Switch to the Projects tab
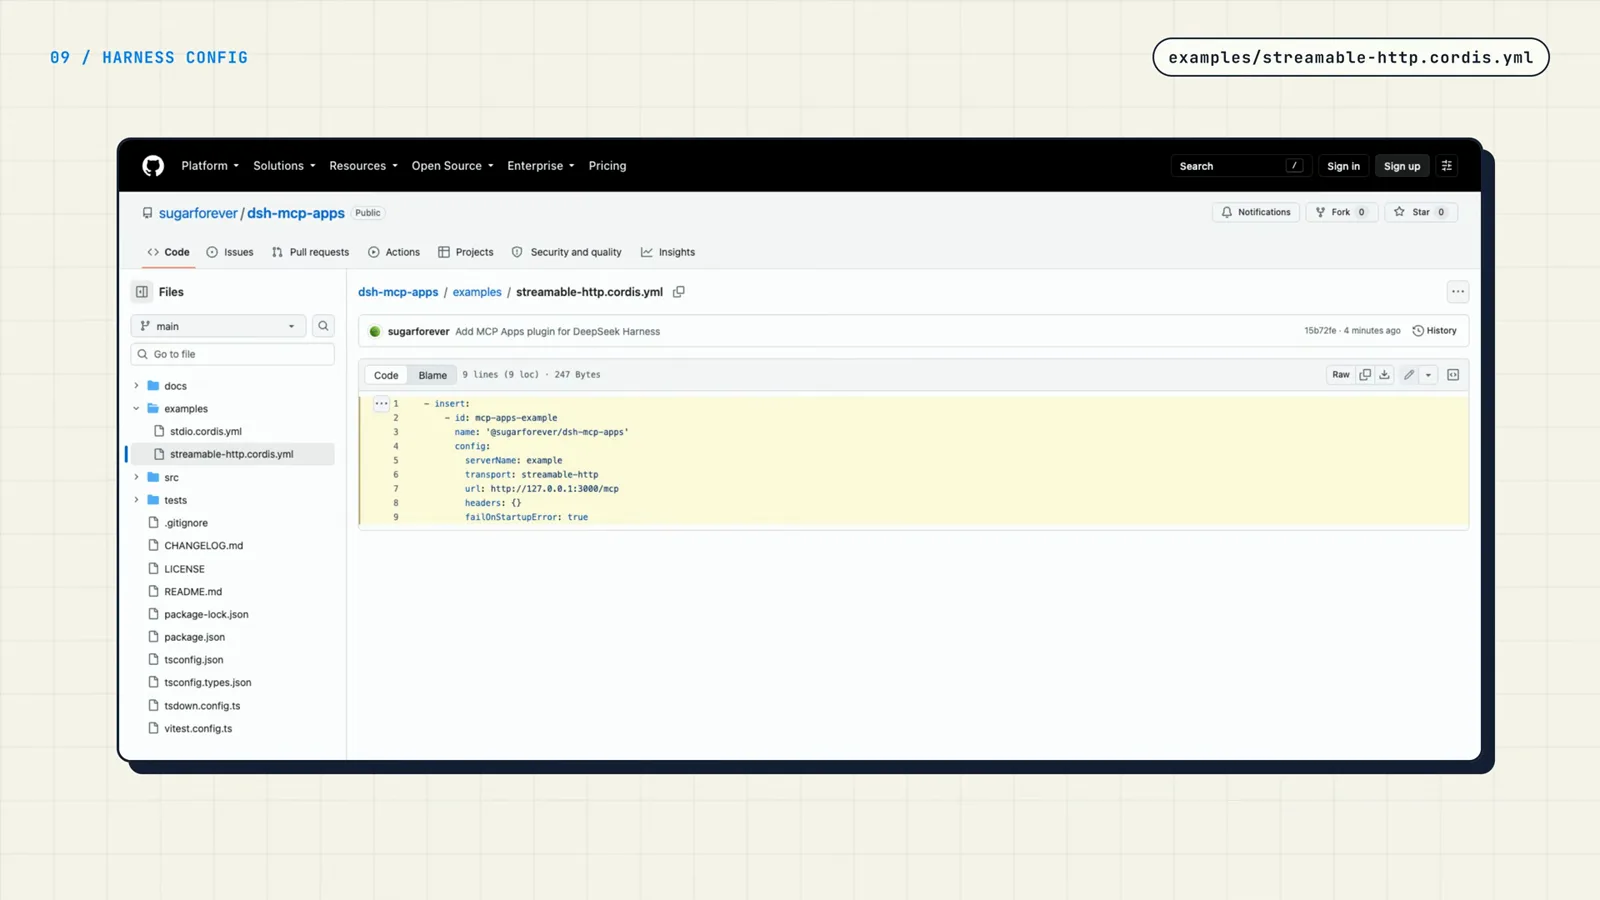The image size is (1600, 900). [x=466, y=252]
